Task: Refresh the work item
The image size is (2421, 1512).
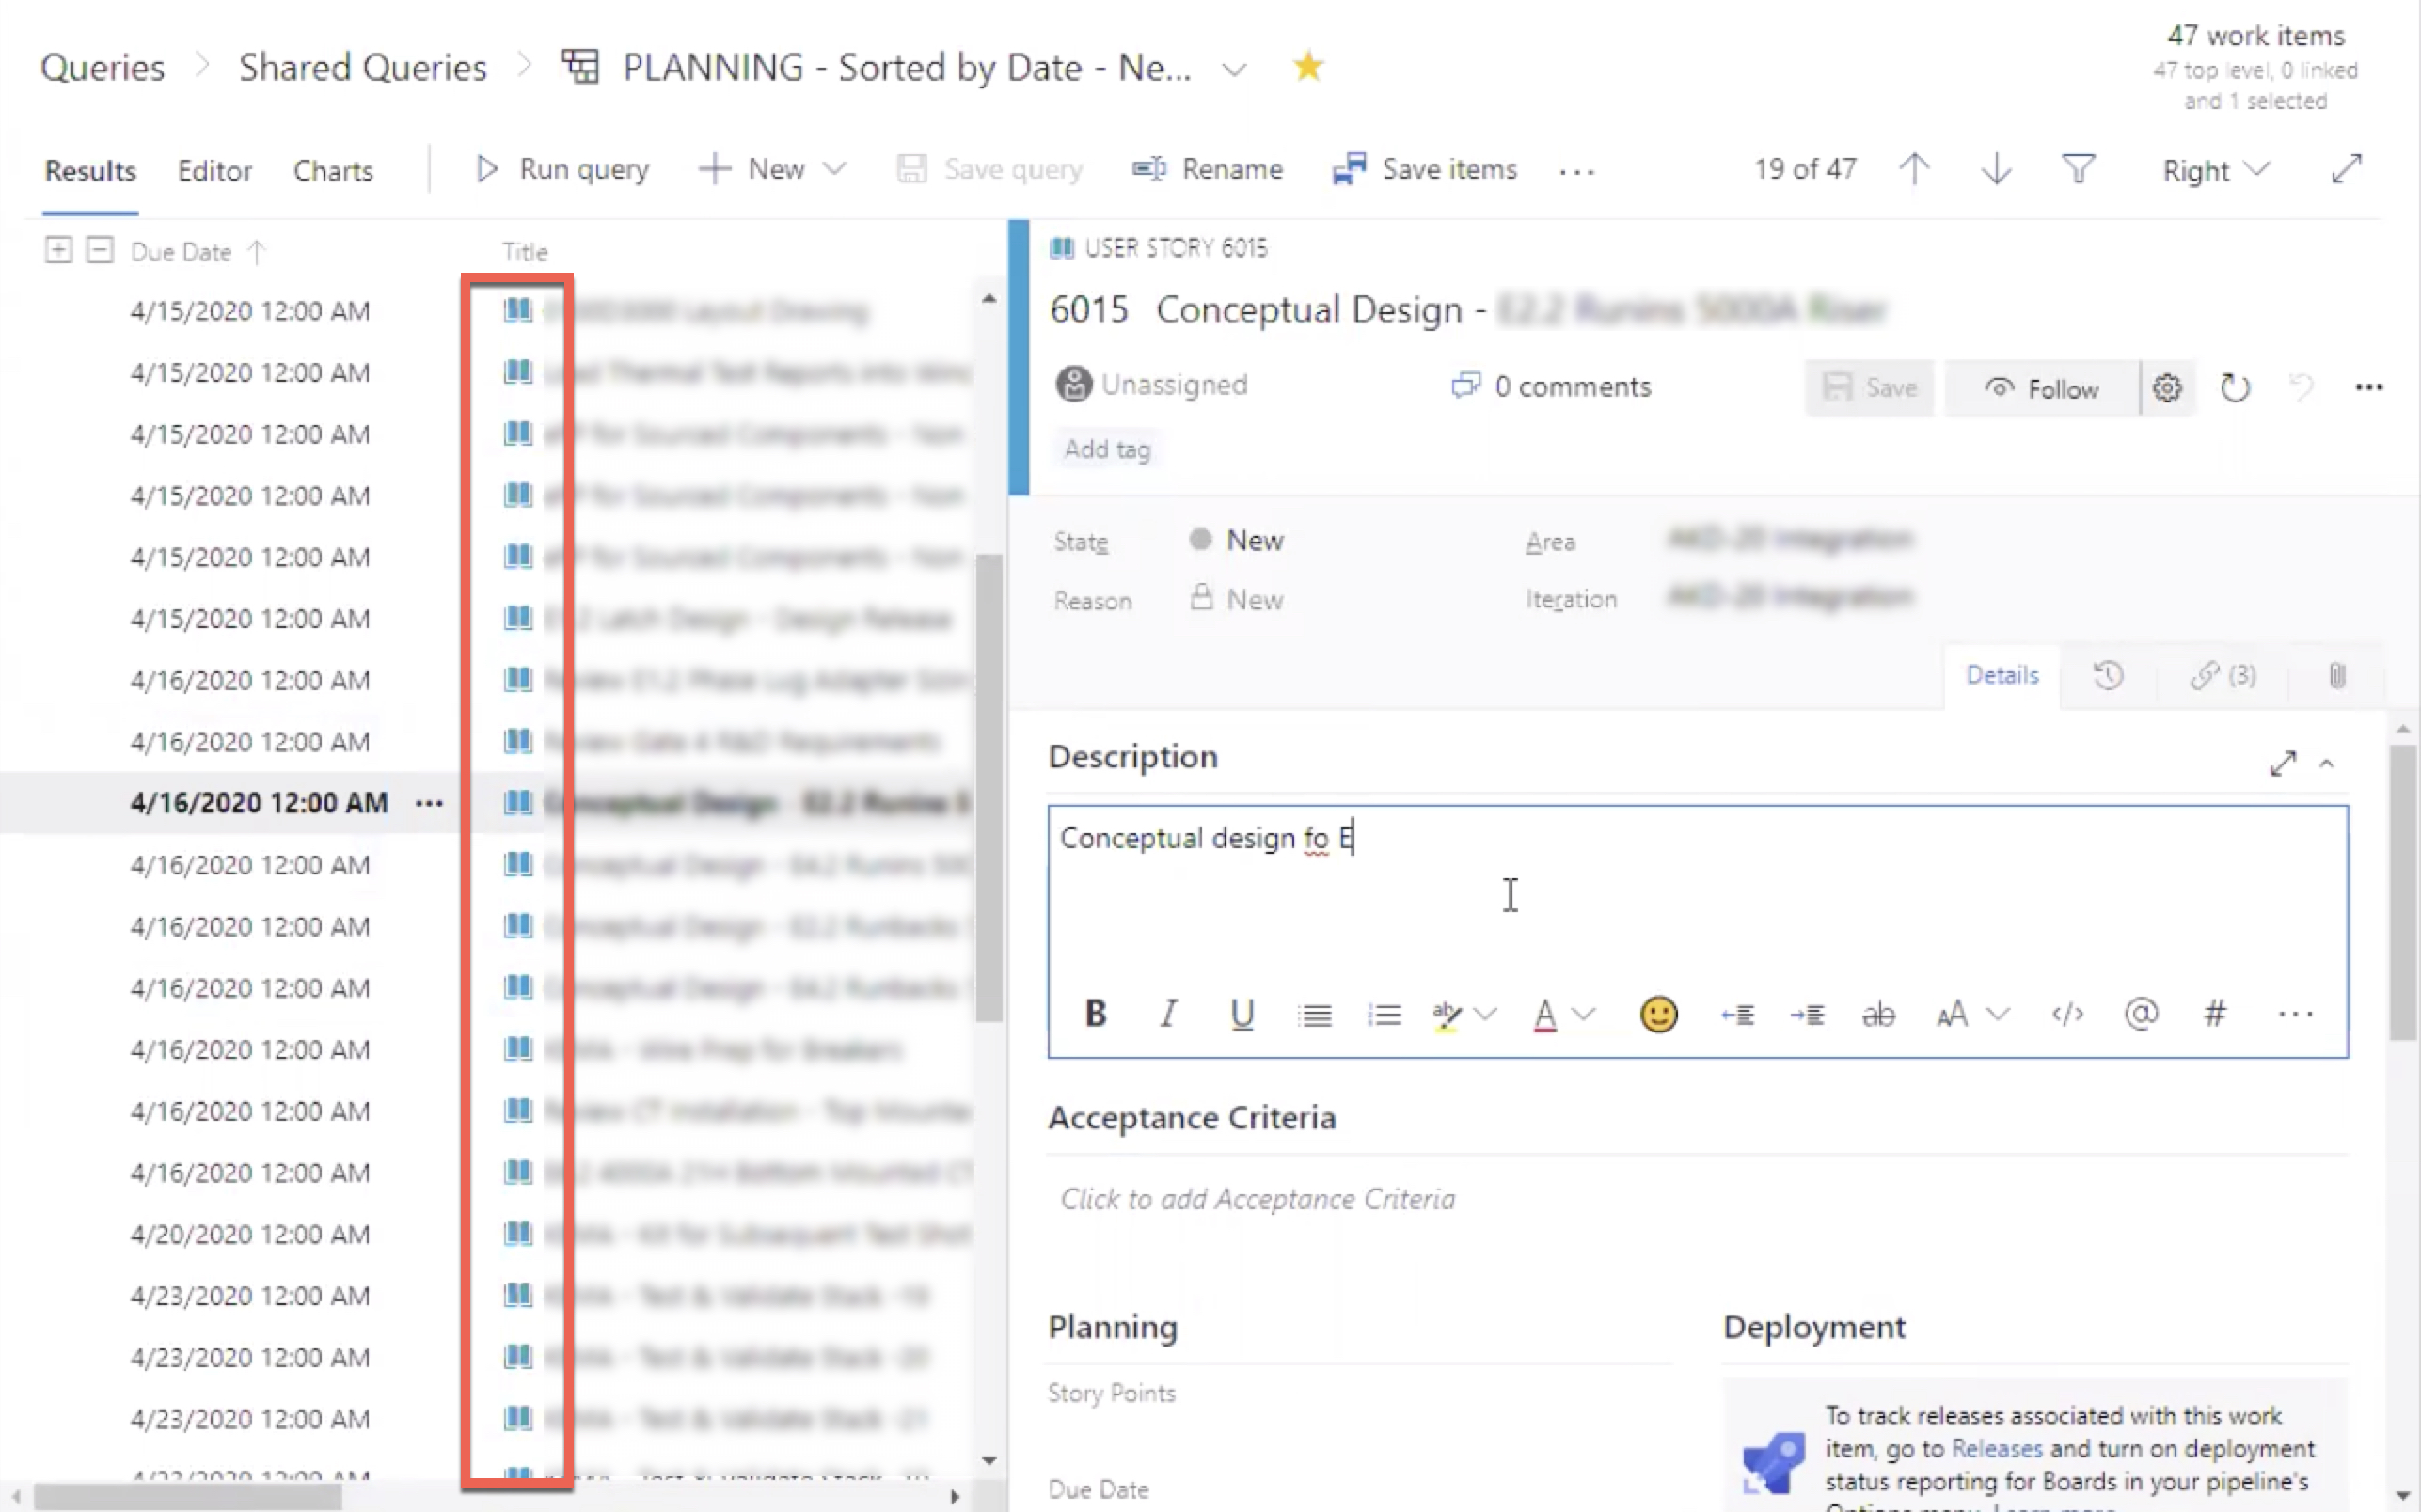Action: 2234,388
